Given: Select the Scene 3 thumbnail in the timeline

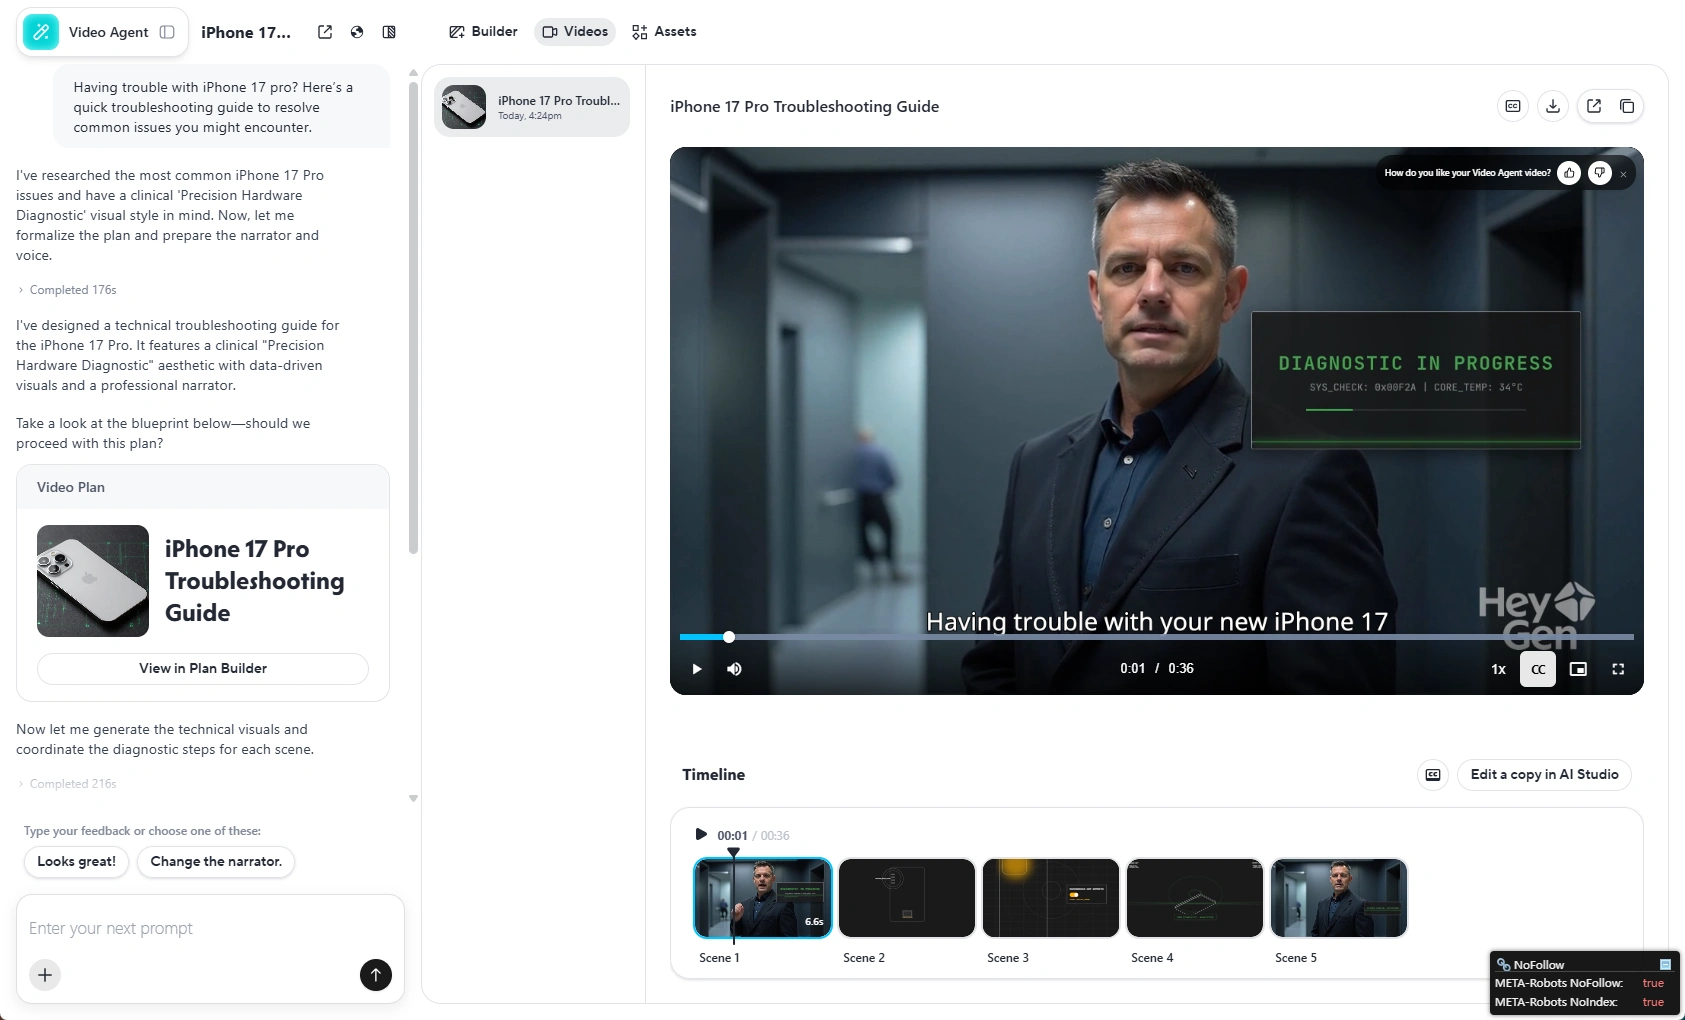Looking at the screenshot, I should pos(1049,897).
